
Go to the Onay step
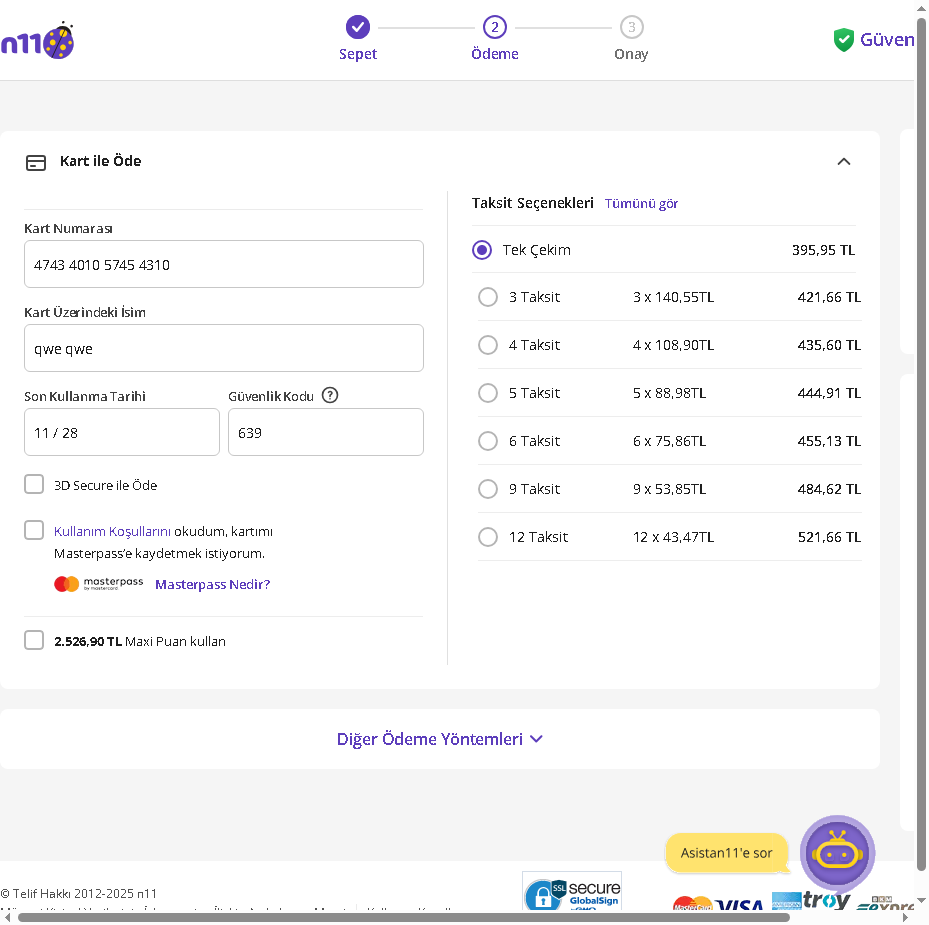[631, 27]
